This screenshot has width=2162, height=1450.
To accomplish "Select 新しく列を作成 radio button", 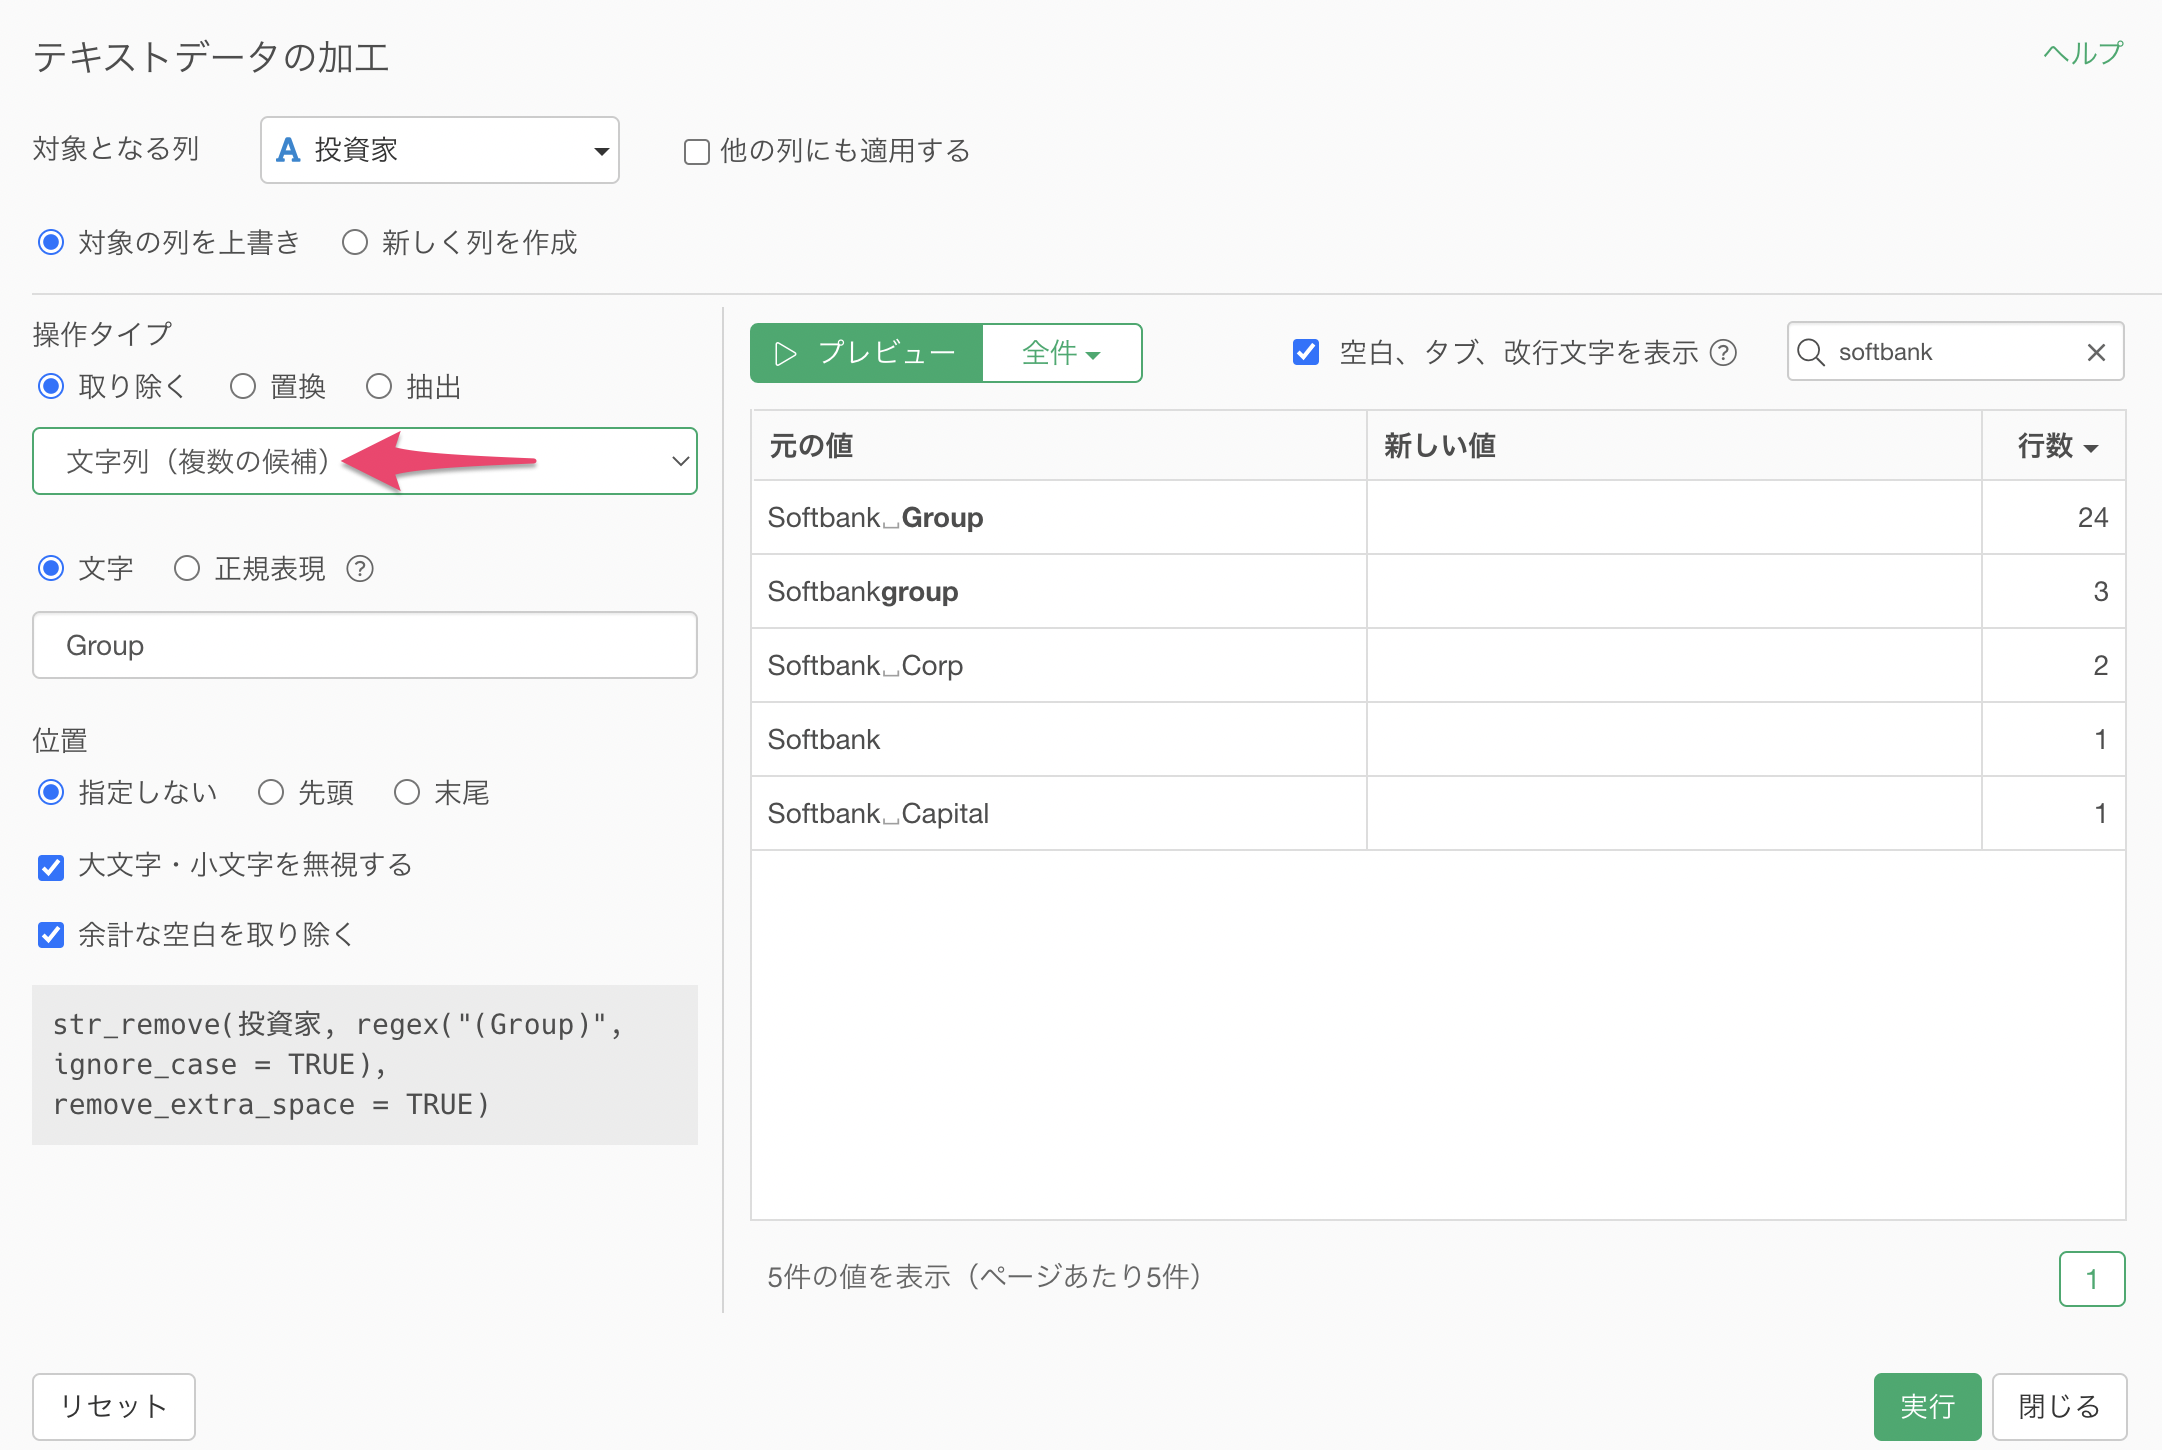I will coord(355,243).
